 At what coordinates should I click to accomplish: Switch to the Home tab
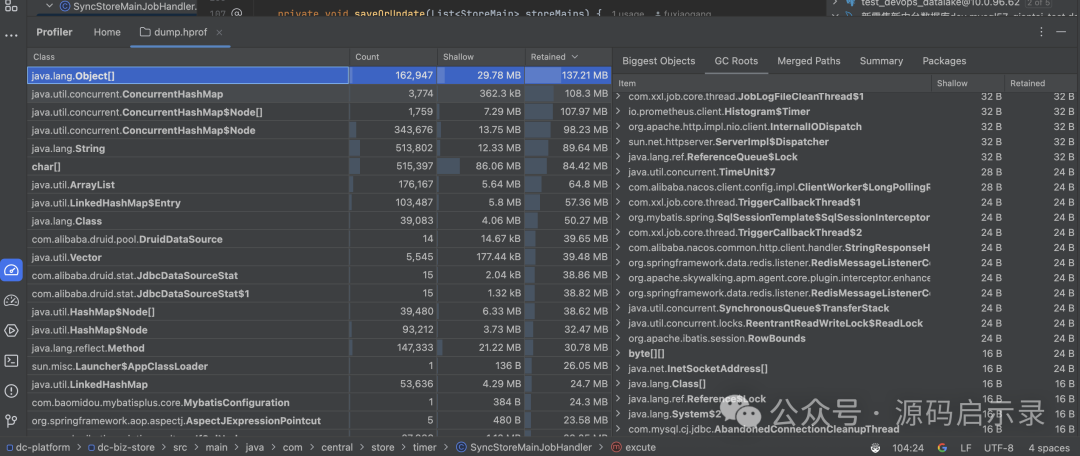click(107, 32)
